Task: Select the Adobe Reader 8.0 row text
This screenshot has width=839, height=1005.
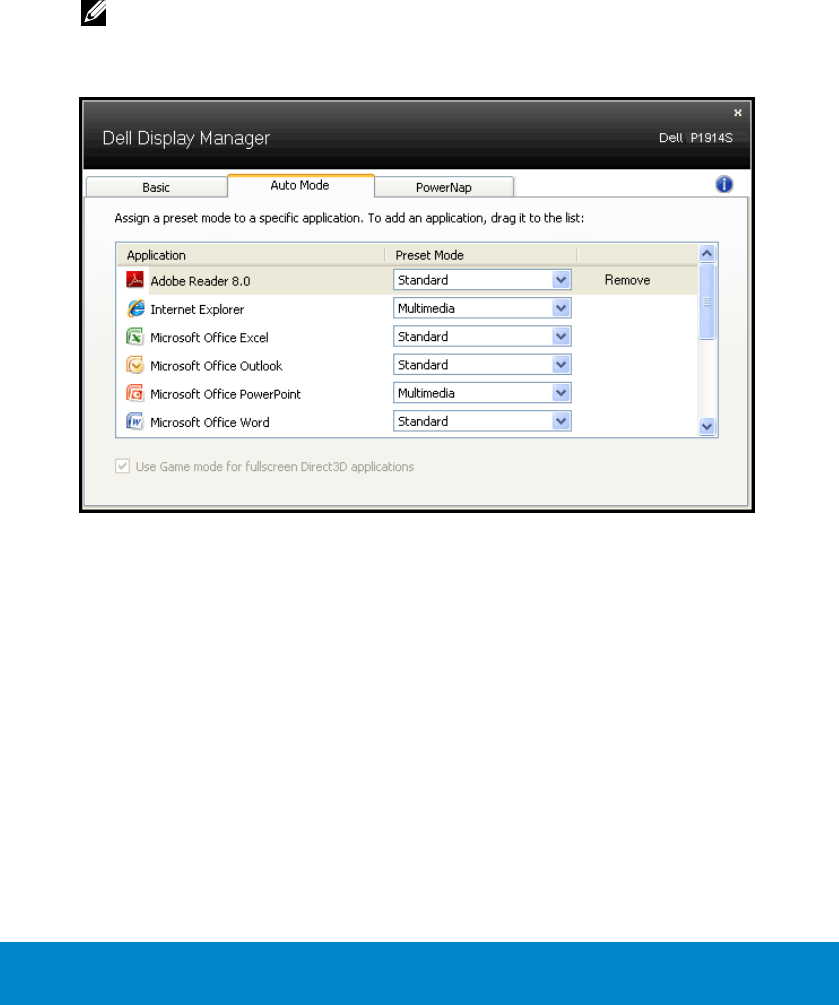Action: click(x=200, y=281)
